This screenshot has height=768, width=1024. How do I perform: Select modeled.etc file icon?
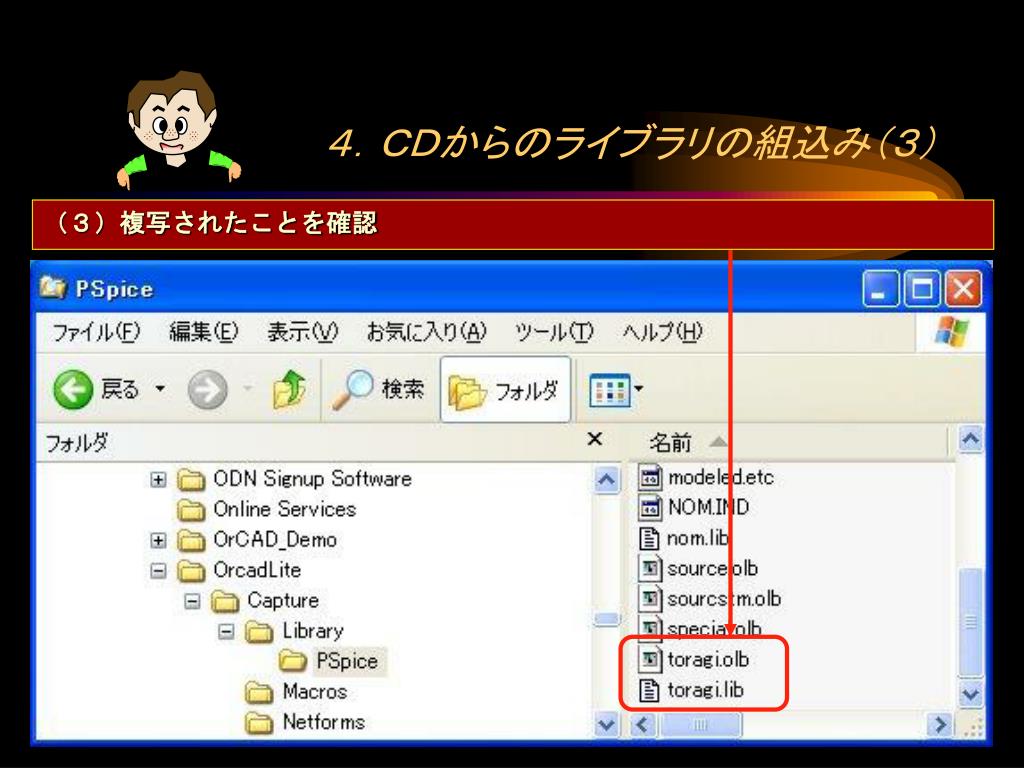coord(649,477)
